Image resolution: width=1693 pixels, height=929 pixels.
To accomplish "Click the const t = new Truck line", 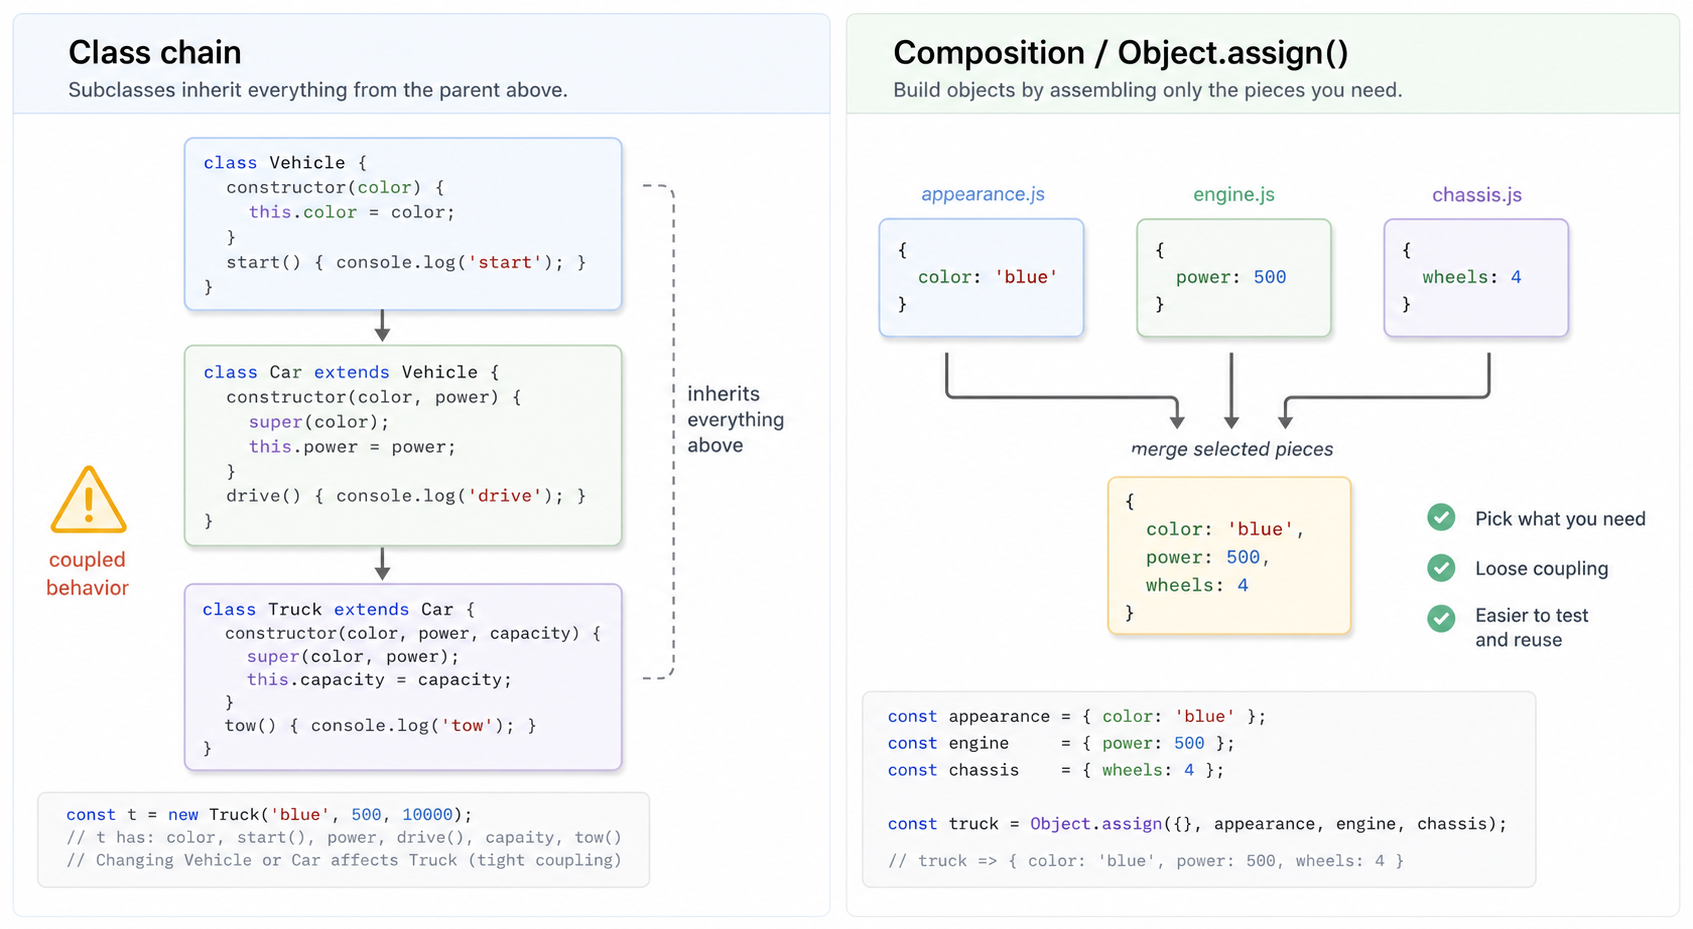I will pos(269,814).
